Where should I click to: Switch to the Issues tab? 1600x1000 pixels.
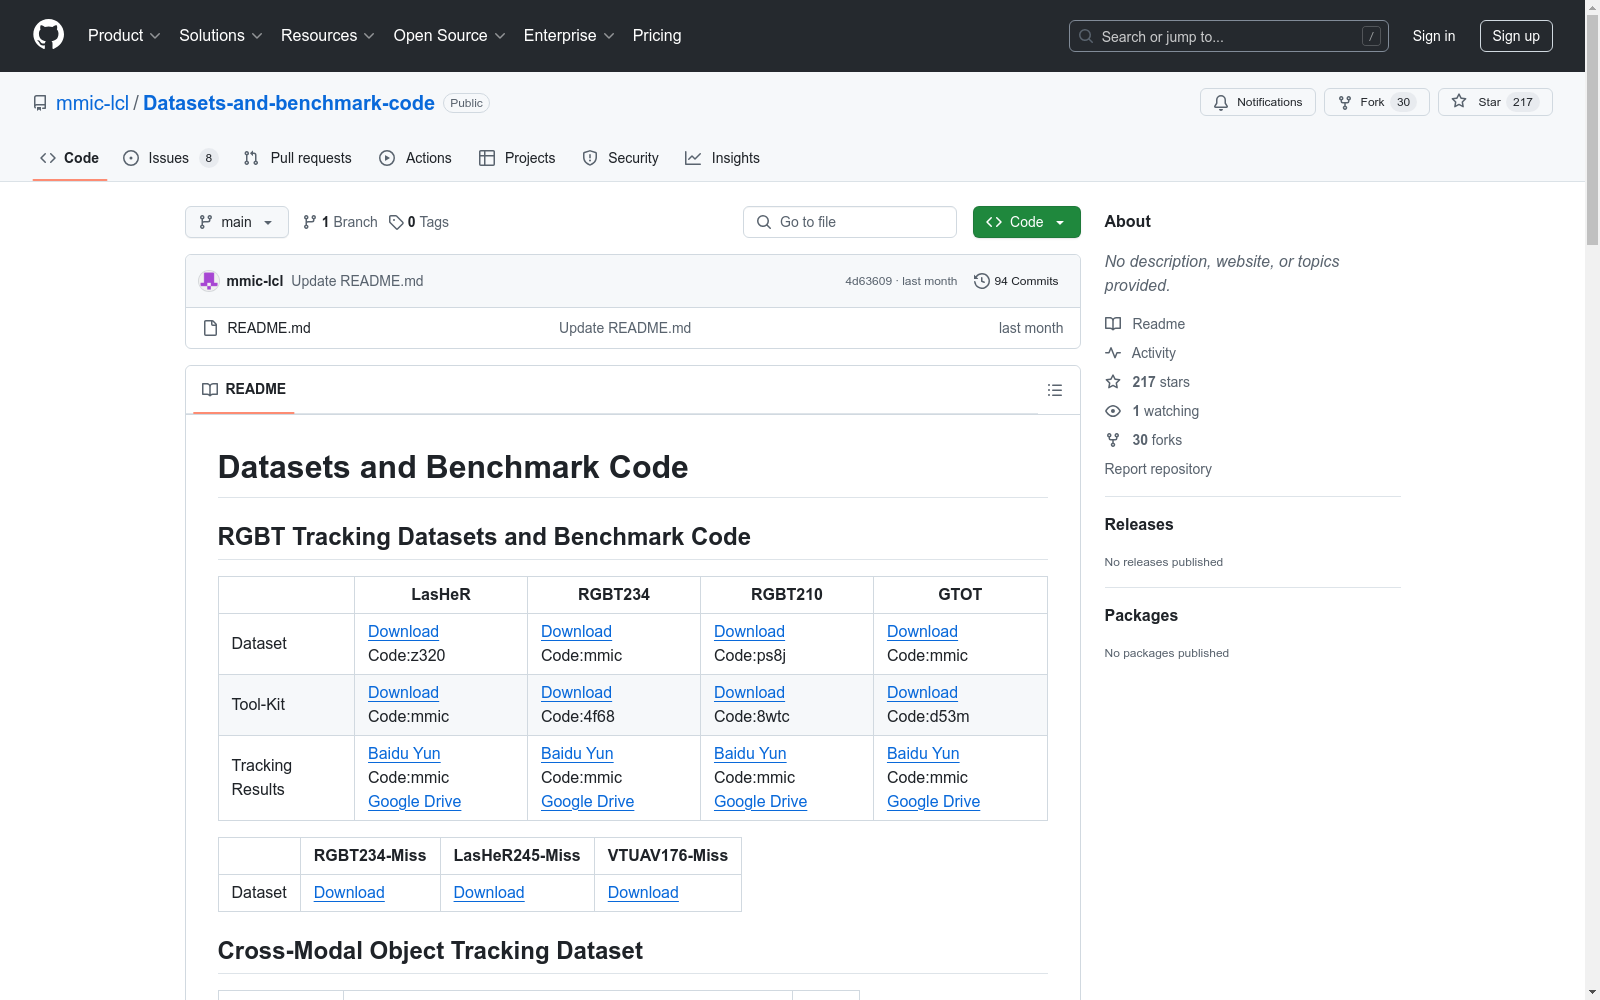pyautogui.click(x=168, y=158)
